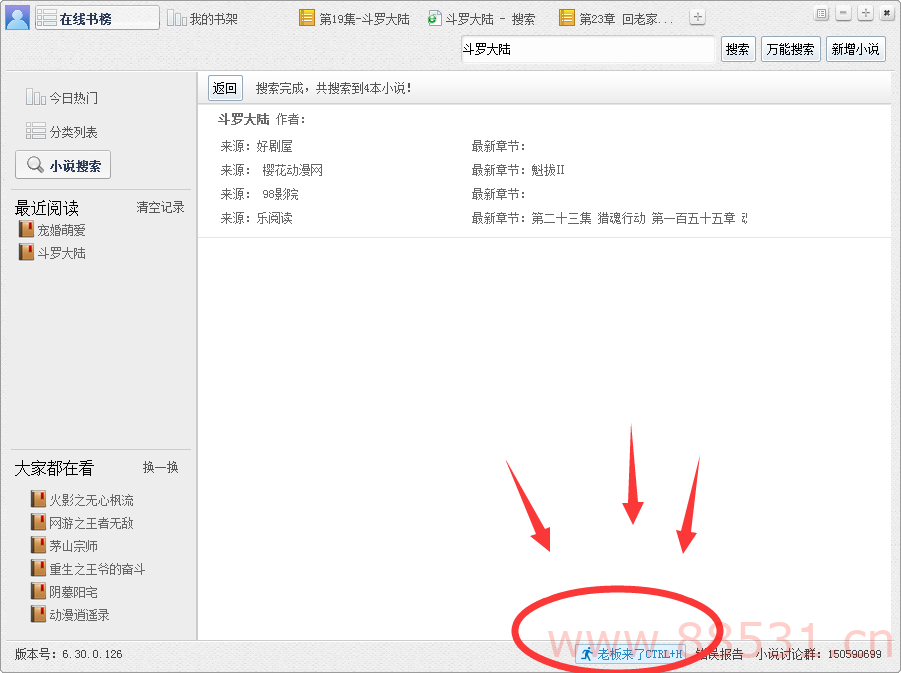Click book icon beside recent 斗罗大陆
Screen dimensions: 901x673
(x=26, y=252)
